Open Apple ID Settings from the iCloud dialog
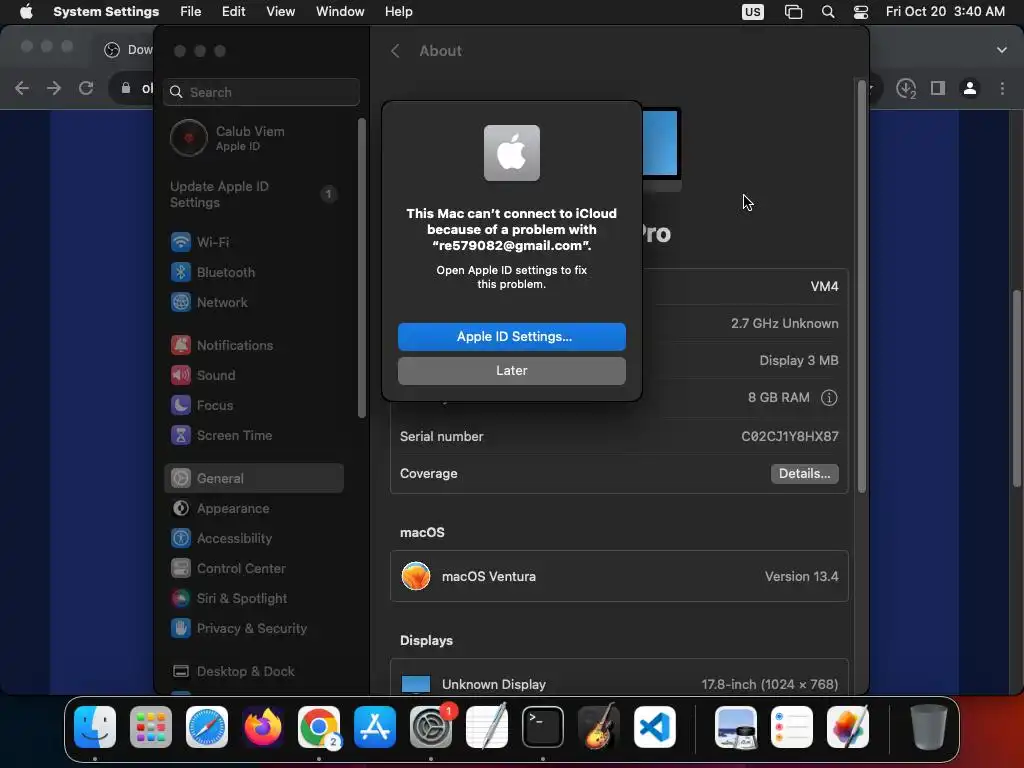The height and width of the screenshot is (768, 1024). [x=511, y=336]
